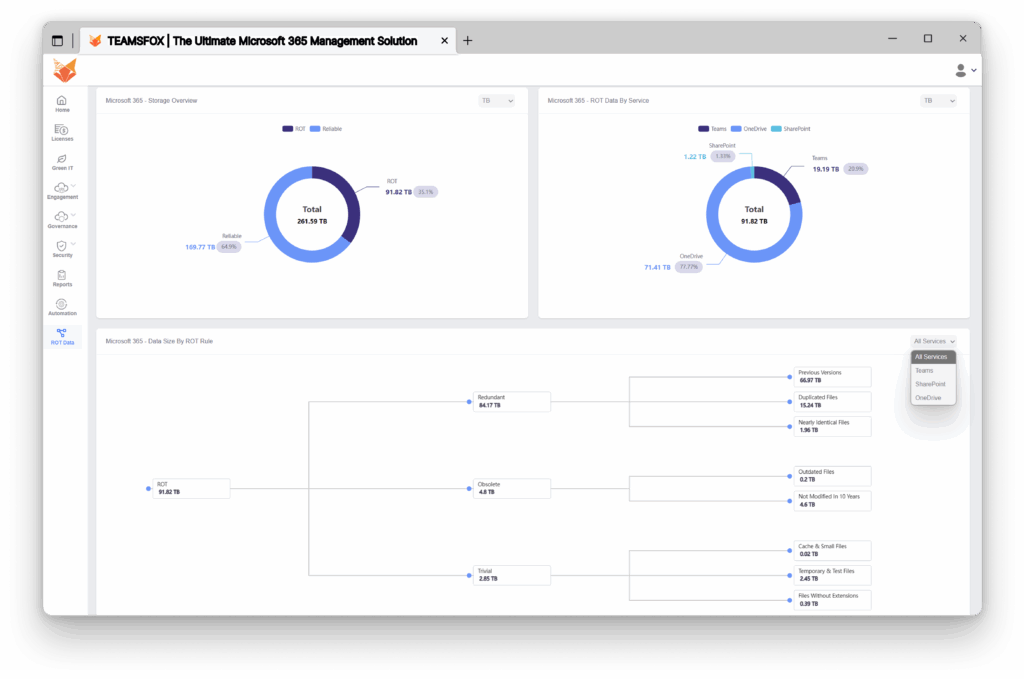Select the Redundant 84.17 TB node
This screenshot has height=679, width=1024.
pyautogui.click(x=511, y=402)
